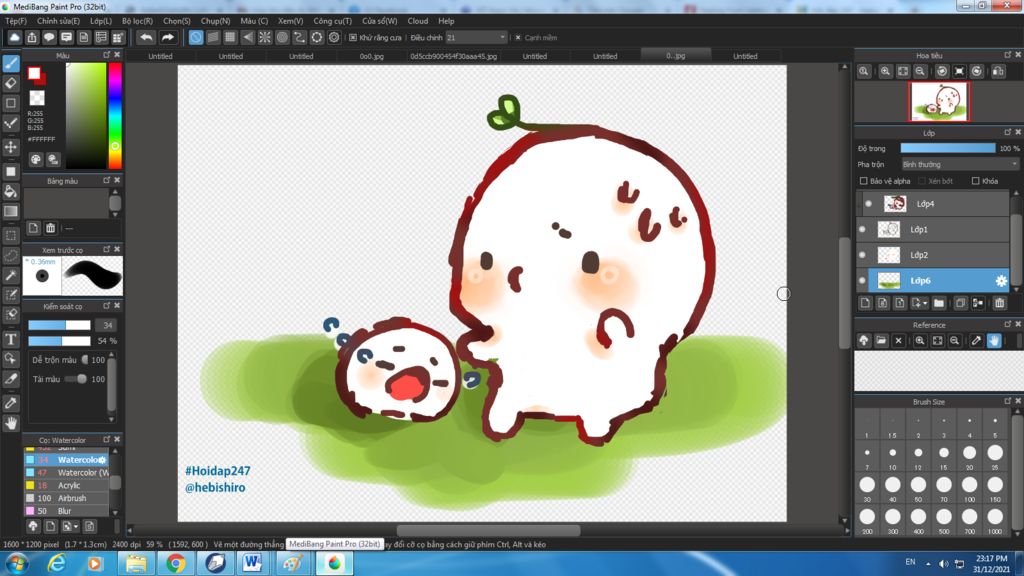Zoom in using the navigator magnifier plus
This screenshot has height=576, width=1024.
[885, 72]
